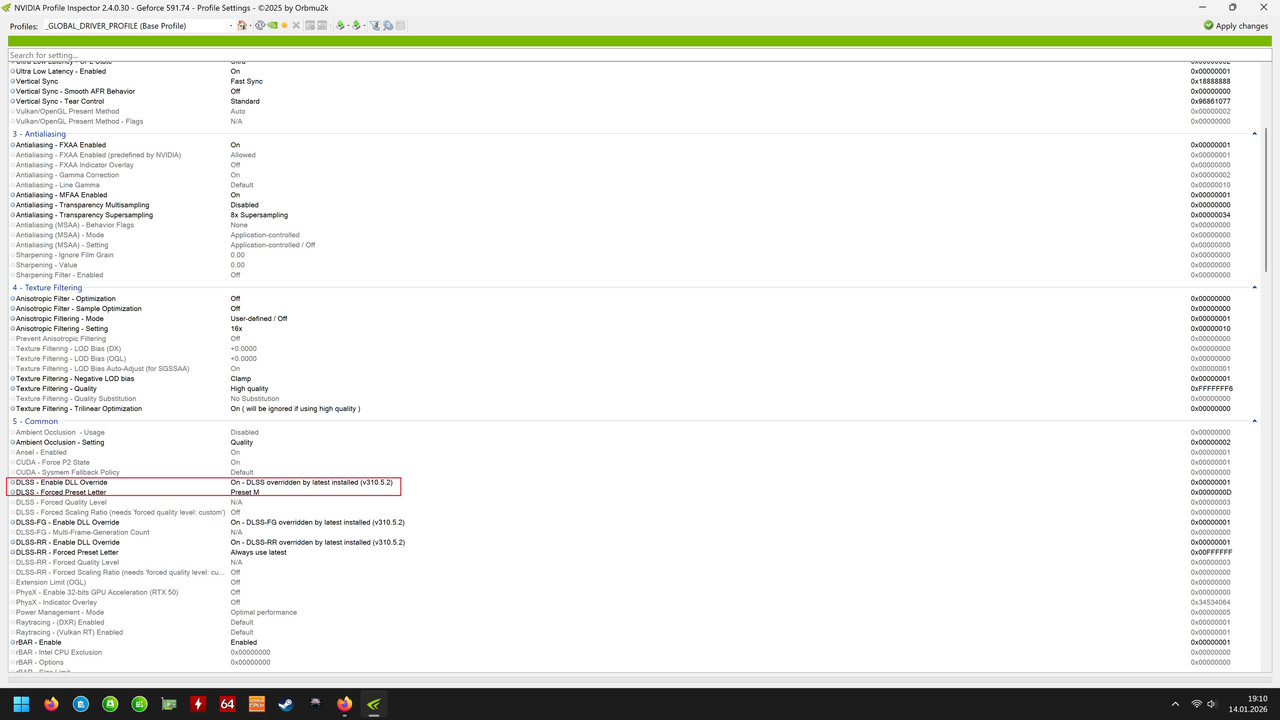Click hex value 0xFFFFFFF6
This screenshot has width=1280, height=720.
point(1211,389)
